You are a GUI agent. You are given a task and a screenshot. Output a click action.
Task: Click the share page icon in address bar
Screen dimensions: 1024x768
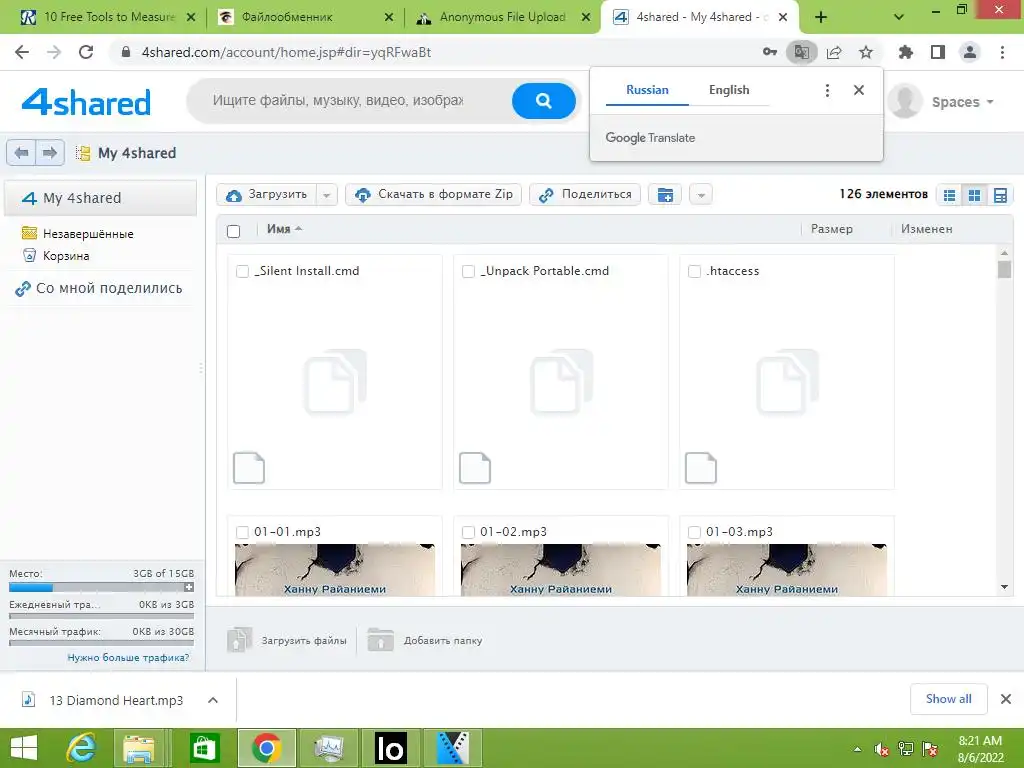(834, 52)
